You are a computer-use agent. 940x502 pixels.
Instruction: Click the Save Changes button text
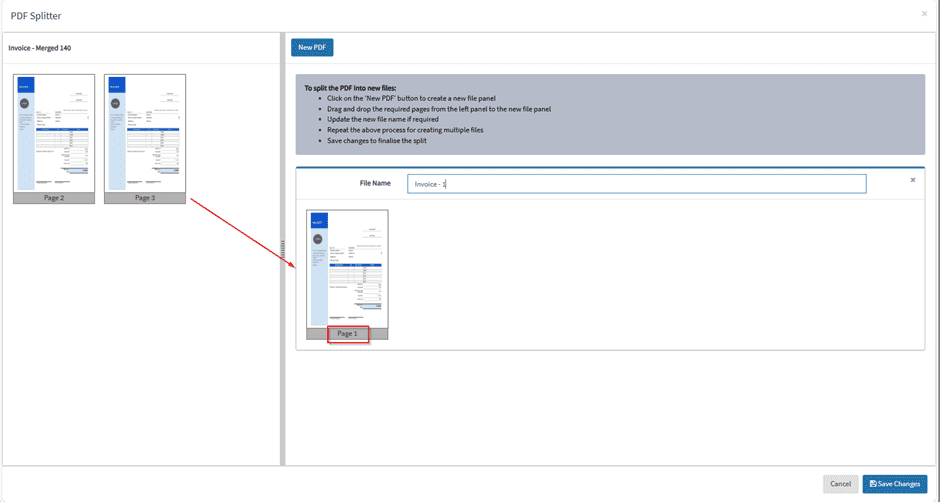click(x=899, y=484)
